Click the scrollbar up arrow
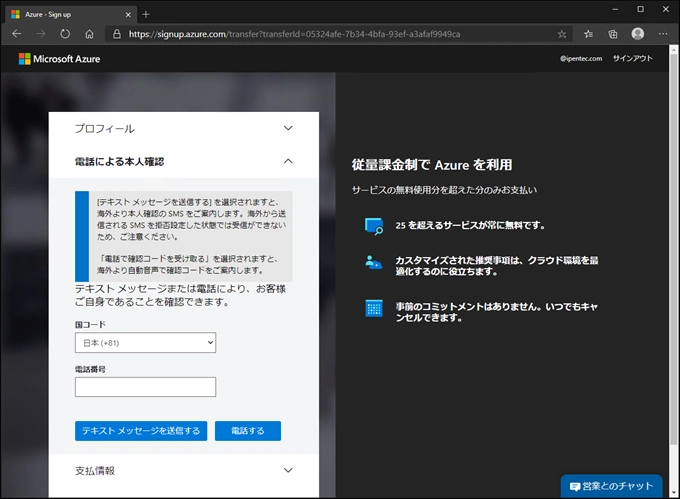The image size is (680, 499). click(673, 49)
